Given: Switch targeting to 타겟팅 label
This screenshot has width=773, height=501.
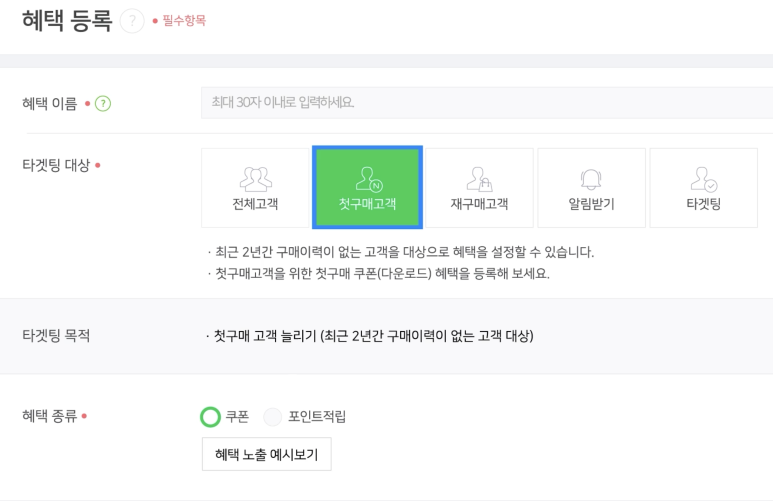Looking at the screenshot, I should pyautogui.click(x=703, y=204).
